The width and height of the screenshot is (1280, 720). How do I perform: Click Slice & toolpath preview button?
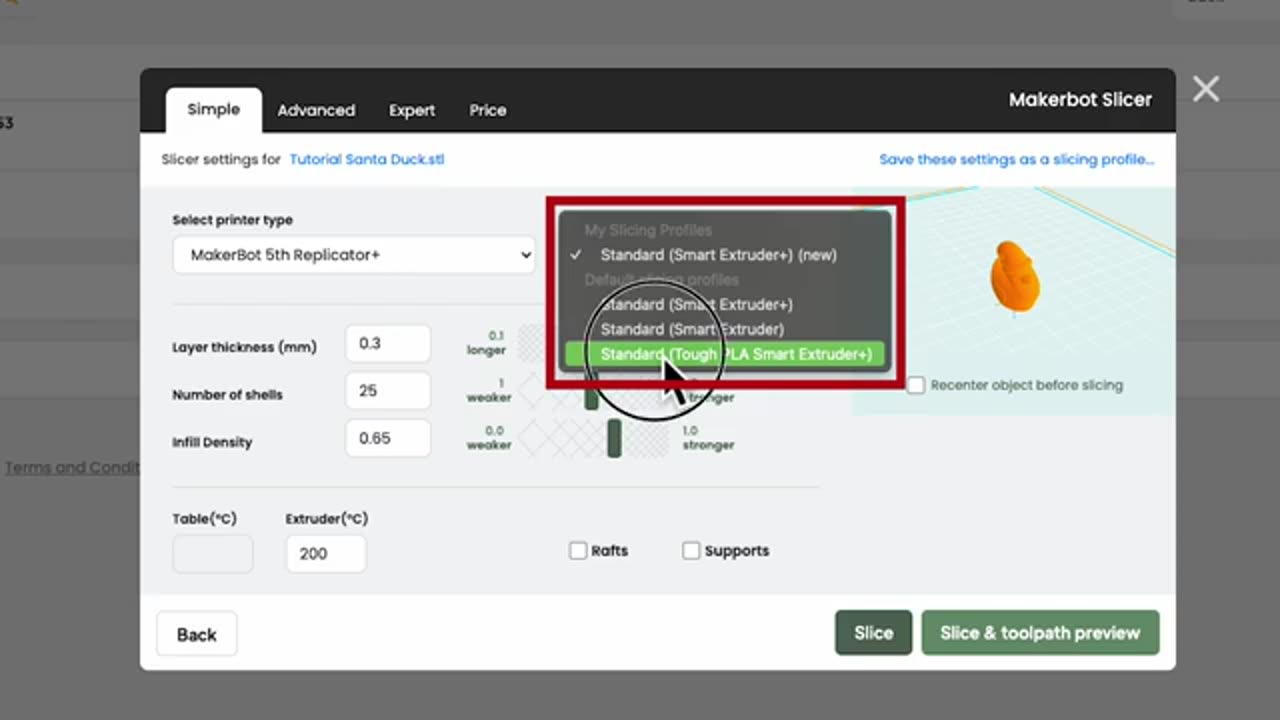[x=1040, y=633]
